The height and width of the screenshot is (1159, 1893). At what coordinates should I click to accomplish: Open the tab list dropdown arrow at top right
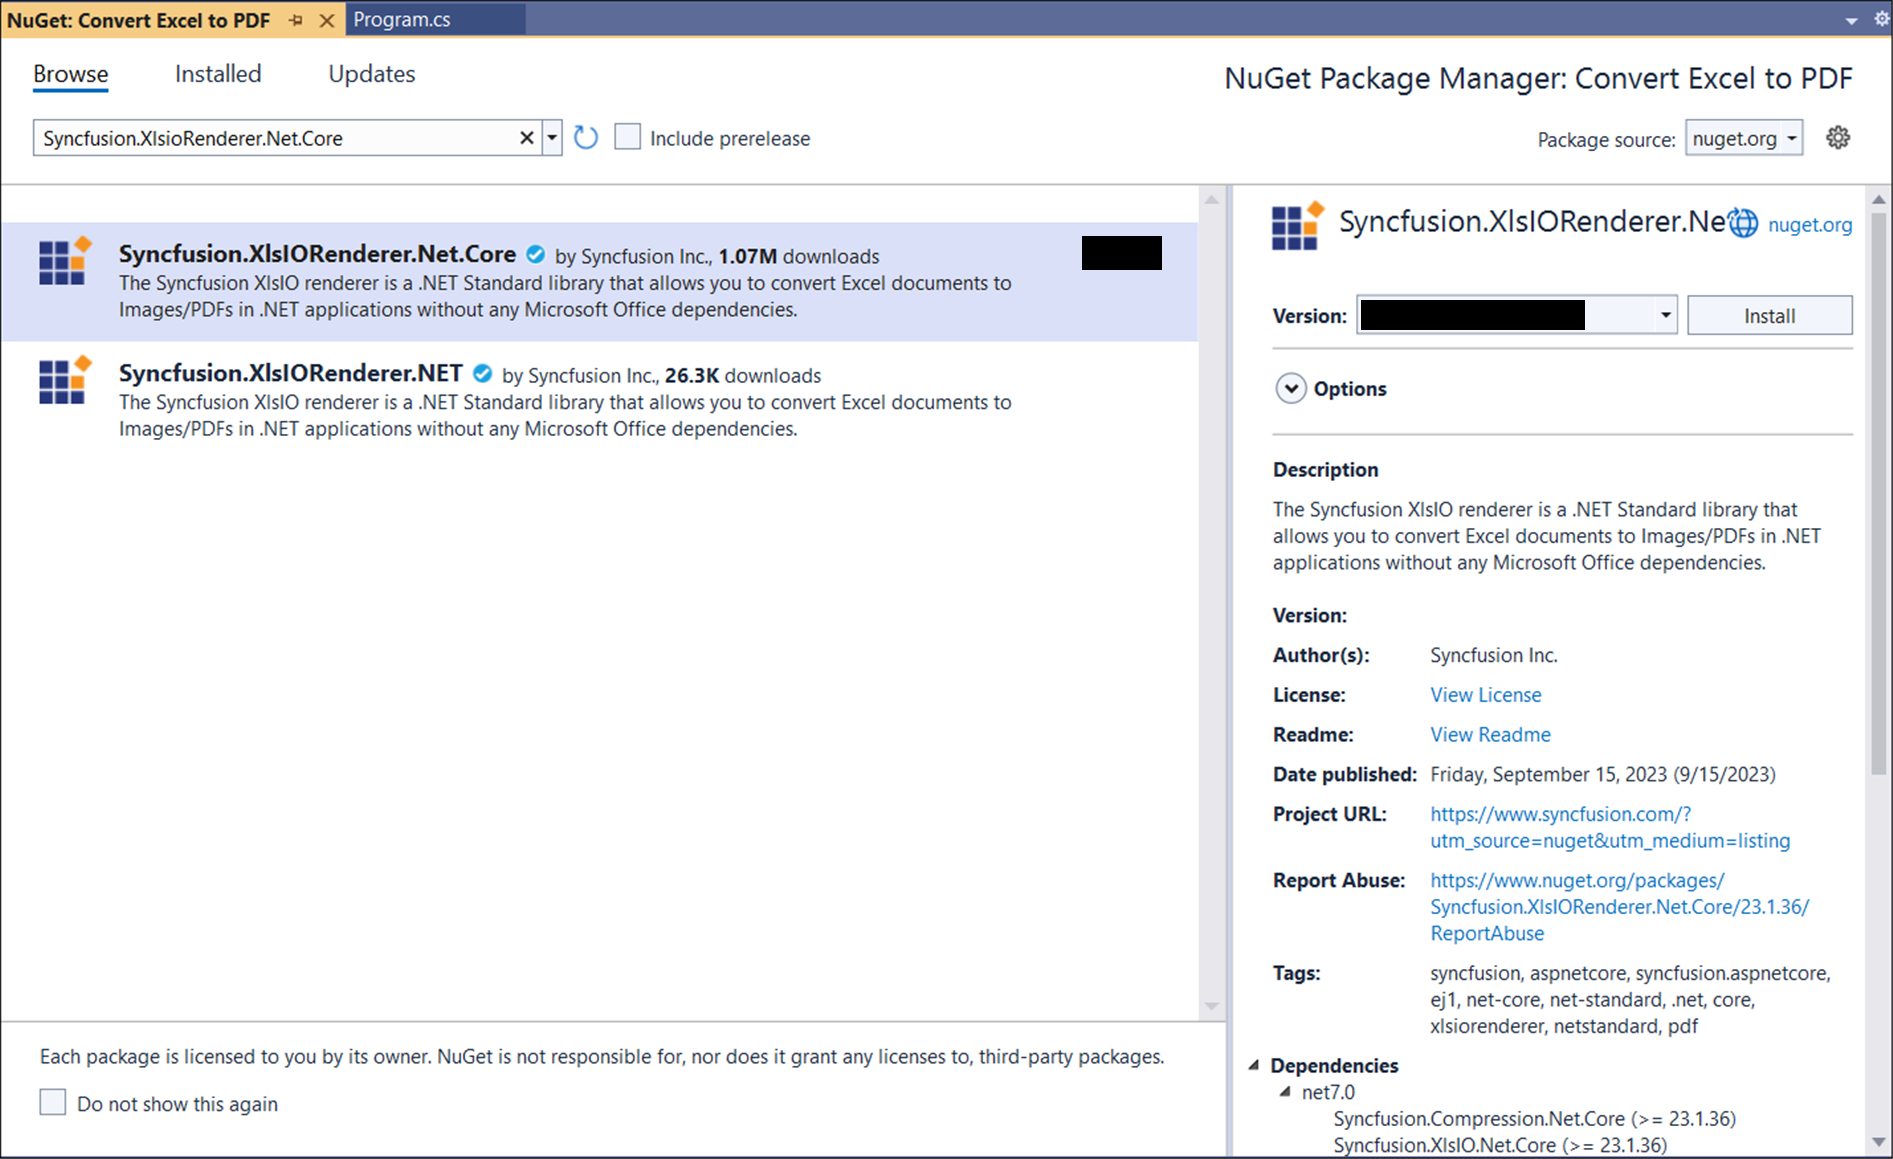coord(1851,21)
